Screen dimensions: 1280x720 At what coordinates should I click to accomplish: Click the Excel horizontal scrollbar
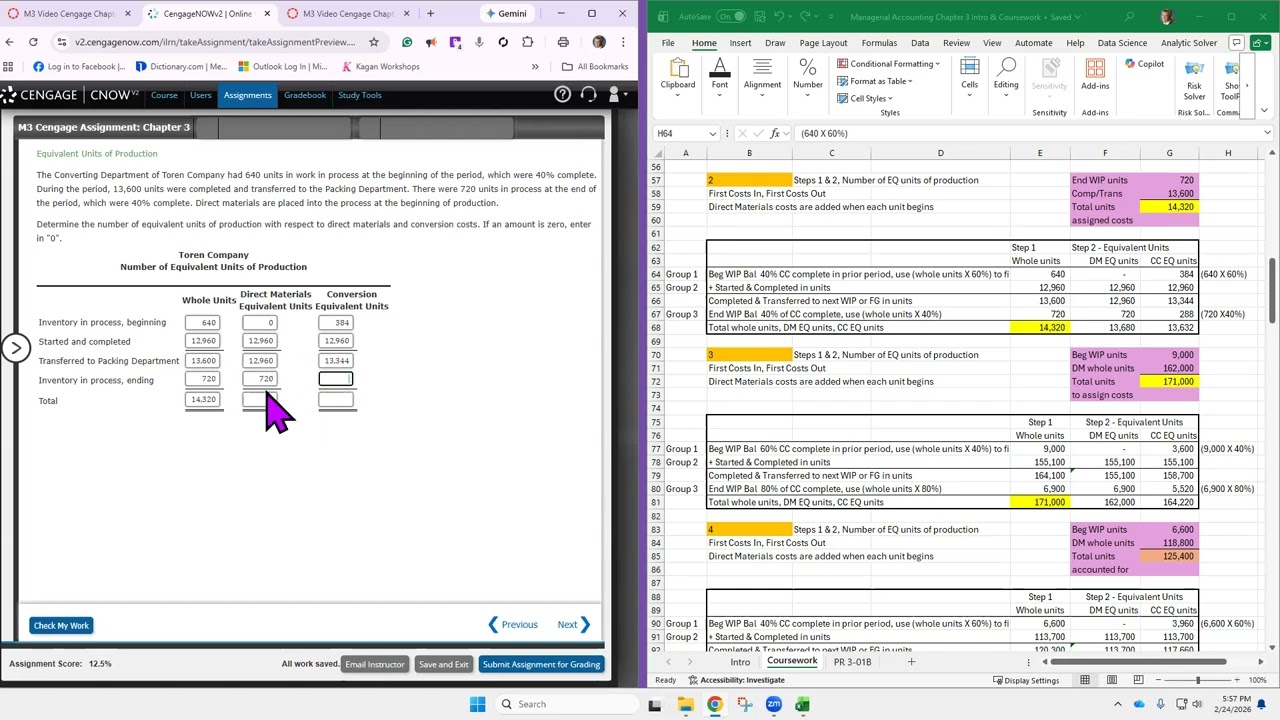click(x=1139, y=662)
